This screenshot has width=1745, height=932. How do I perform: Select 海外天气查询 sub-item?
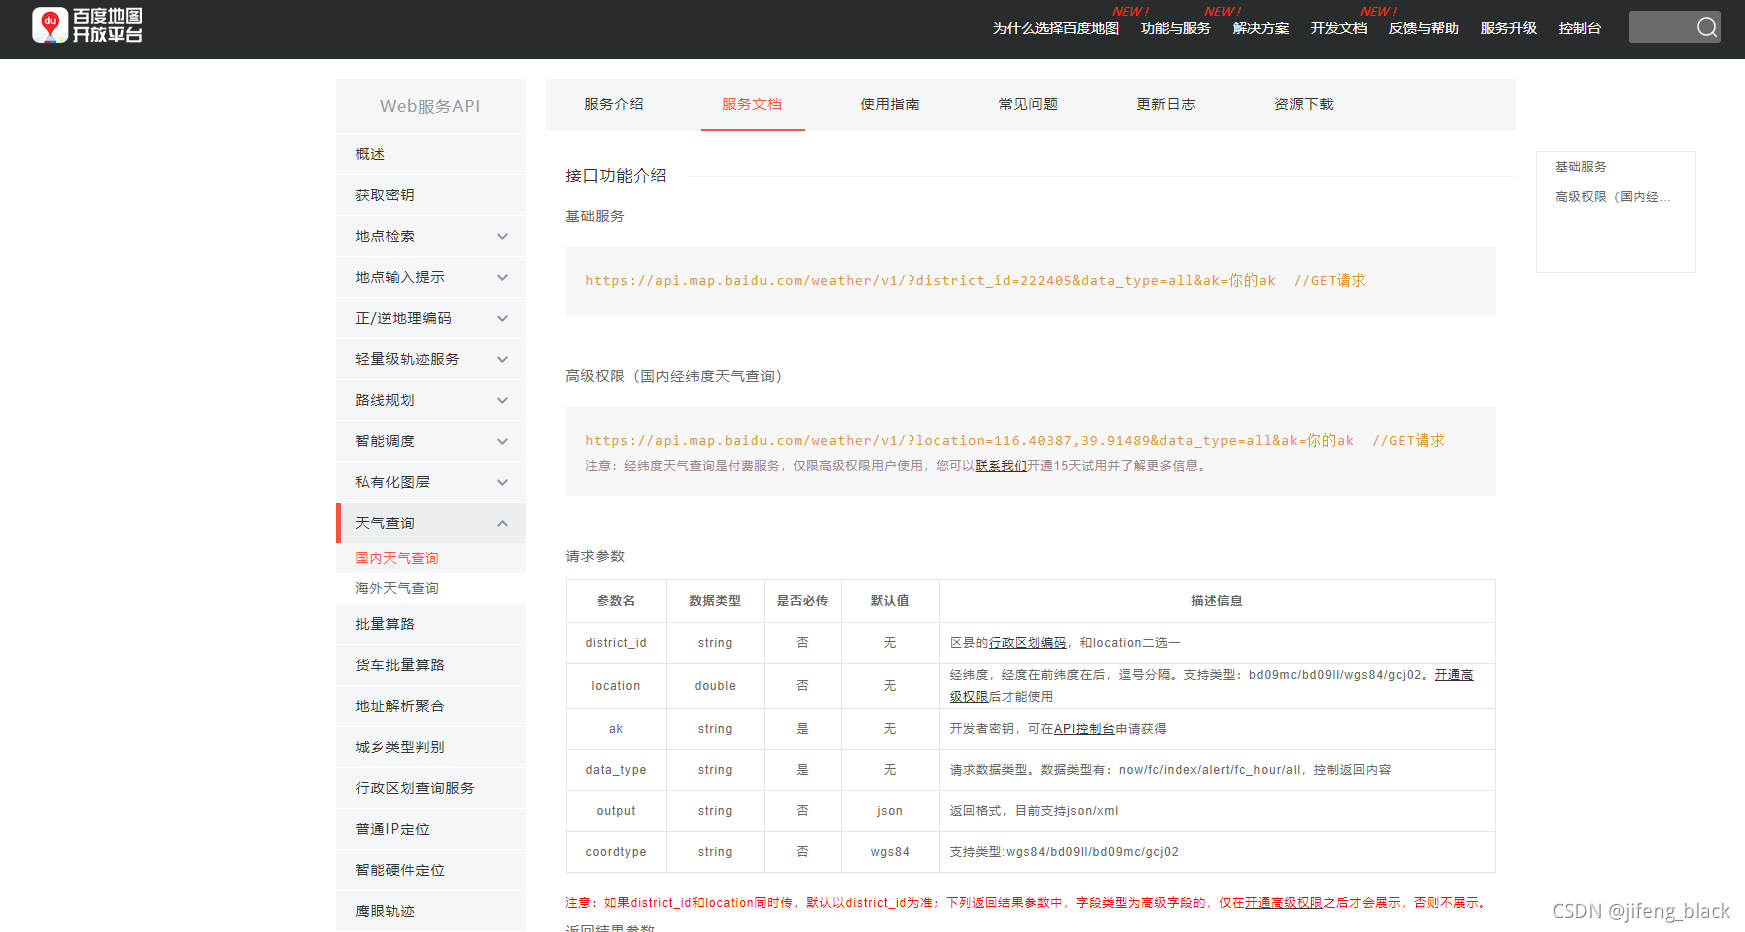click(397, 588)
